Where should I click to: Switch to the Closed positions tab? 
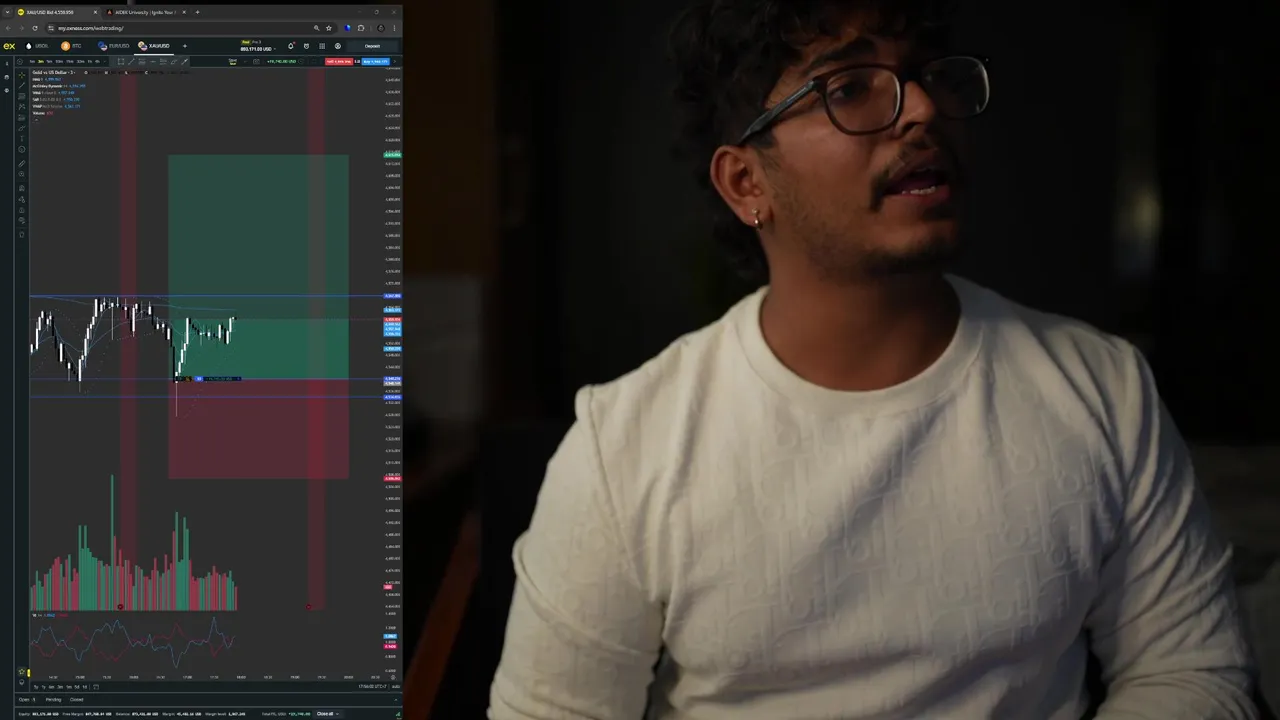point(77,700)
